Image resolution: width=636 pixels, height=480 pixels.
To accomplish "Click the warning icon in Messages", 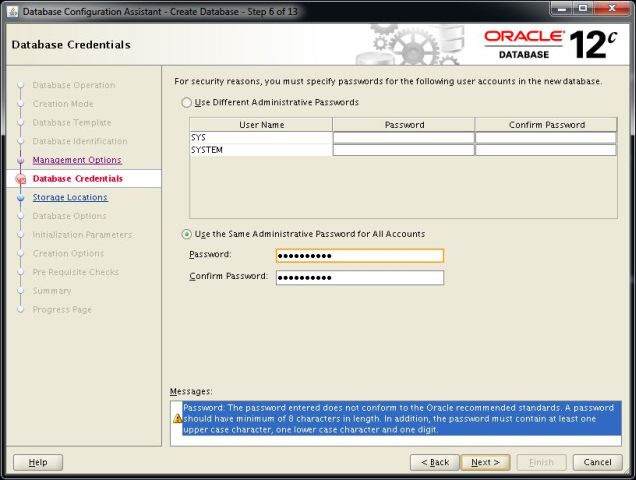I will (x=177, y=418).
